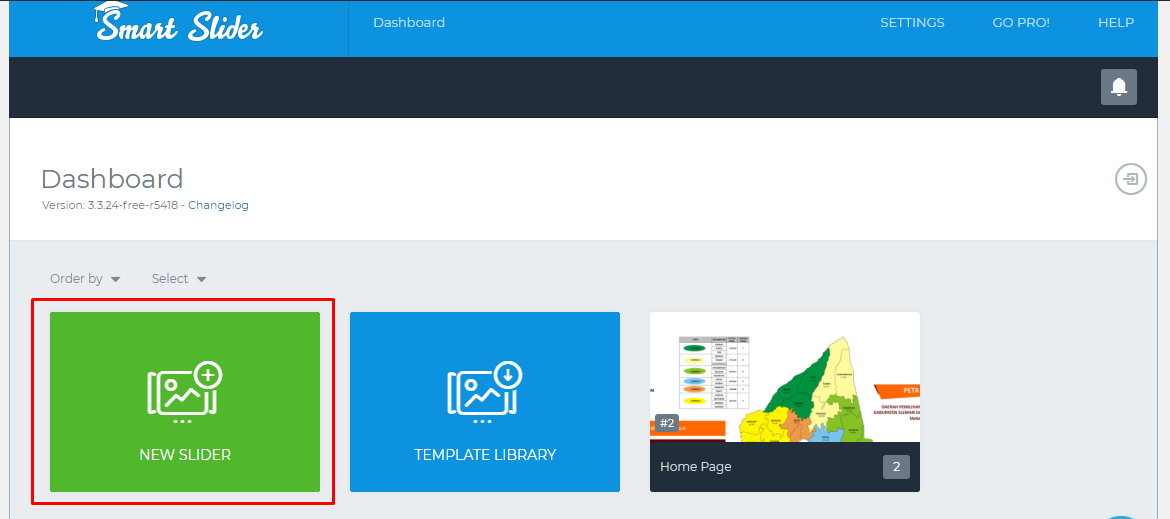Image resolution: width=1170 pixels, height=519 pixels.
Task: Open the Home Page slider map thumbnail
Action: (x=785, y=375)
